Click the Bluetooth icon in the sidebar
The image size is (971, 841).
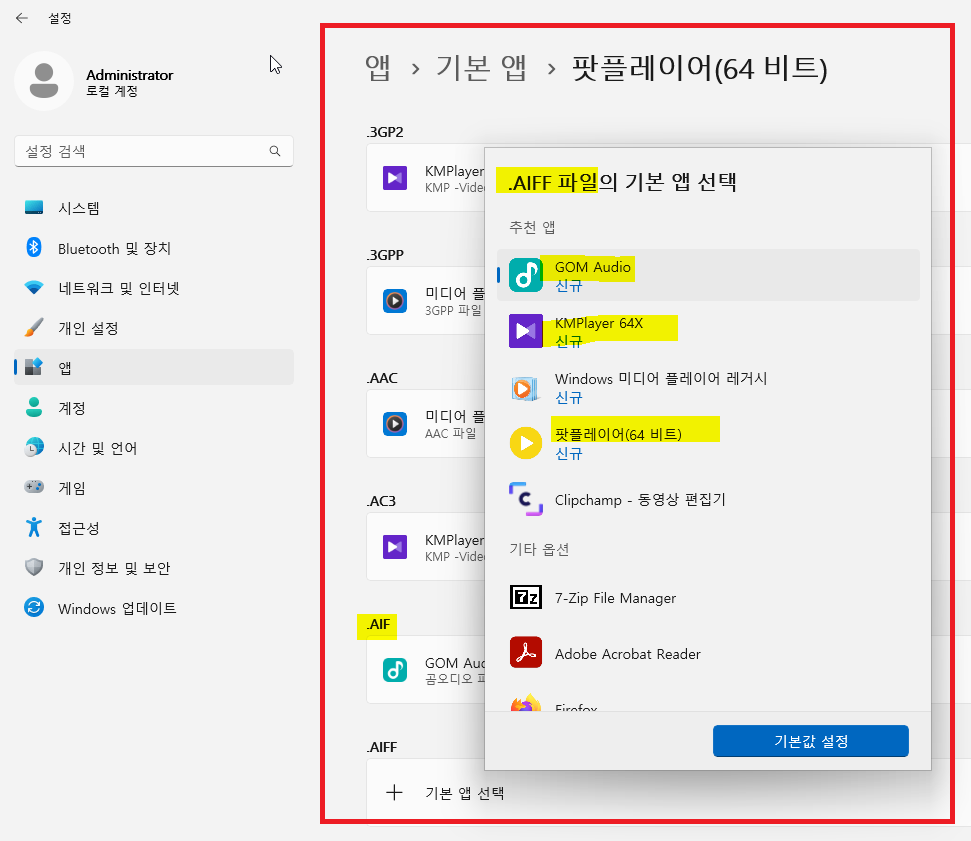34,247
